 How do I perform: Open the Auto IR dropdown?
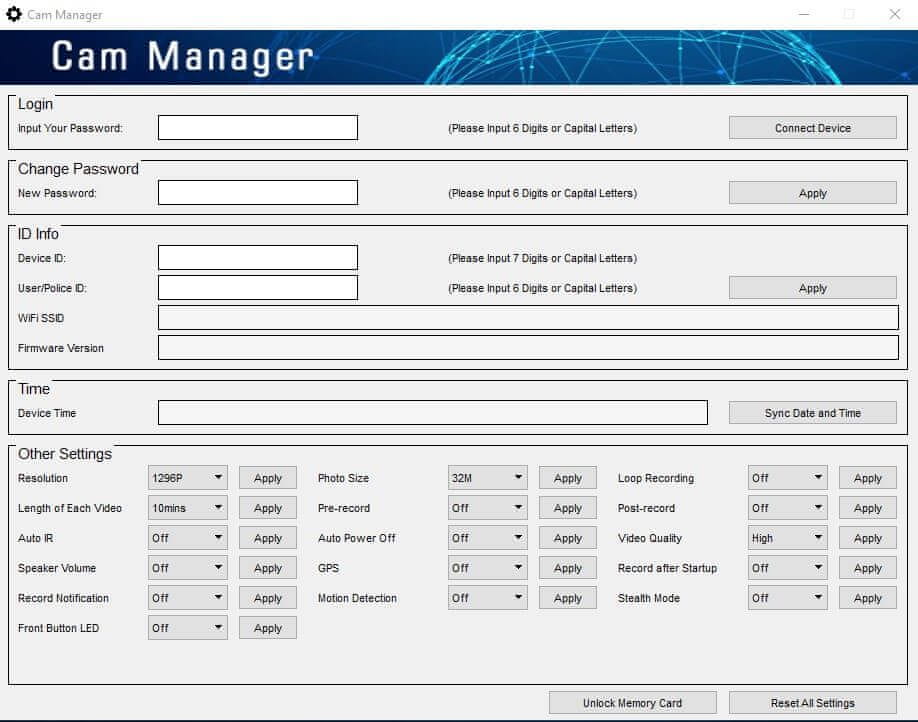tap(188, 538)
